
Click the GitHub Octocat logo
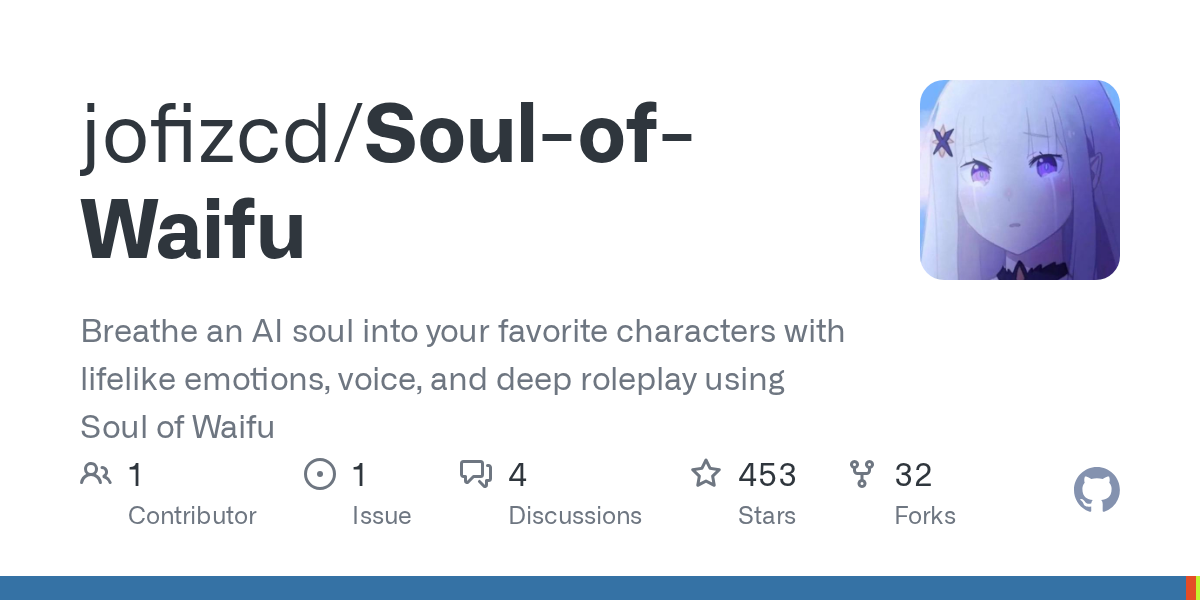pos(1097,490)
